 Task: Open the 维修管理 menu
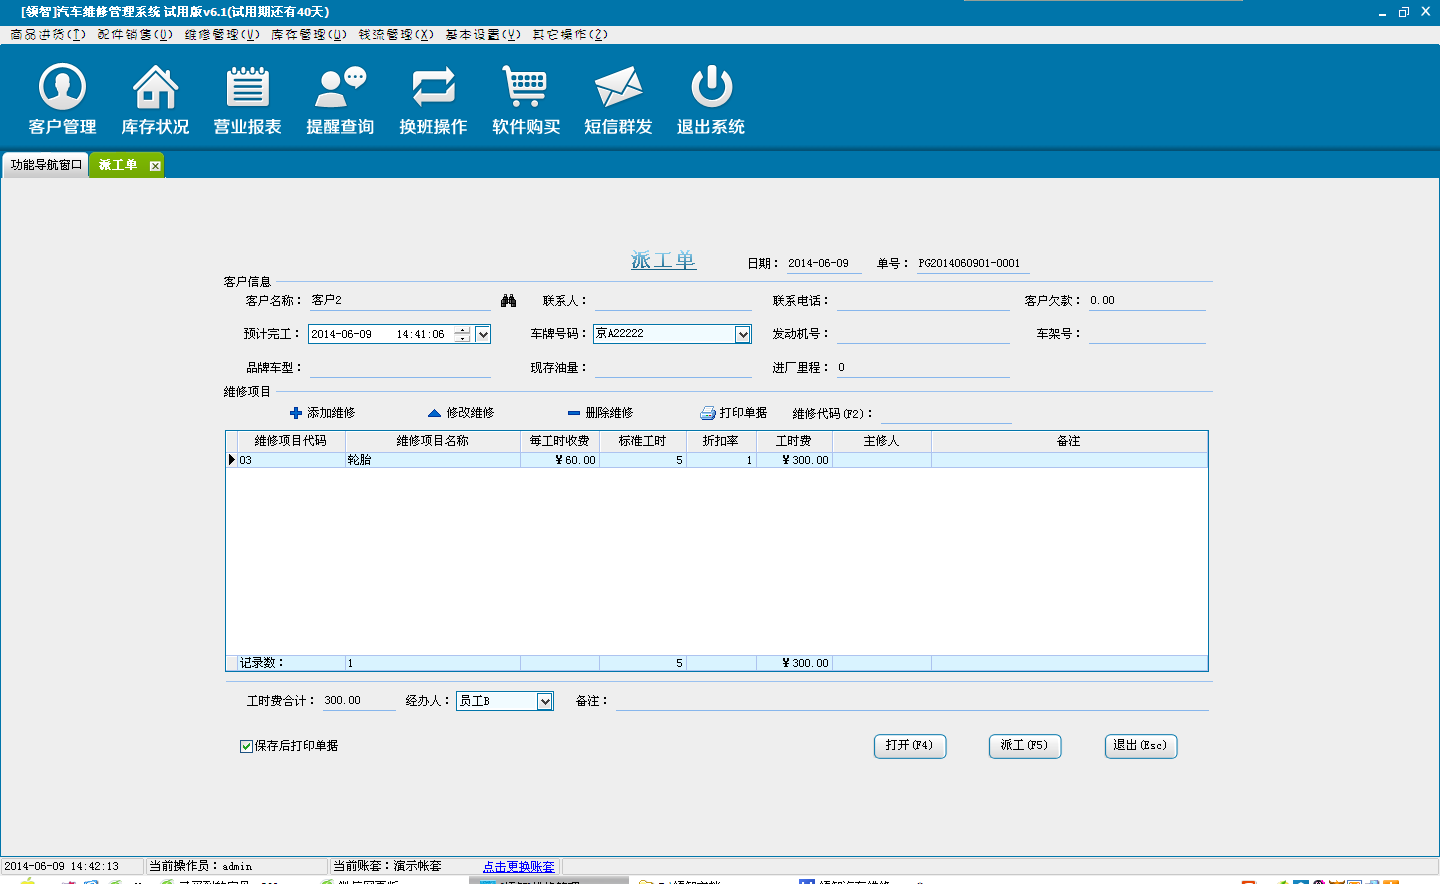pos(221,34)
